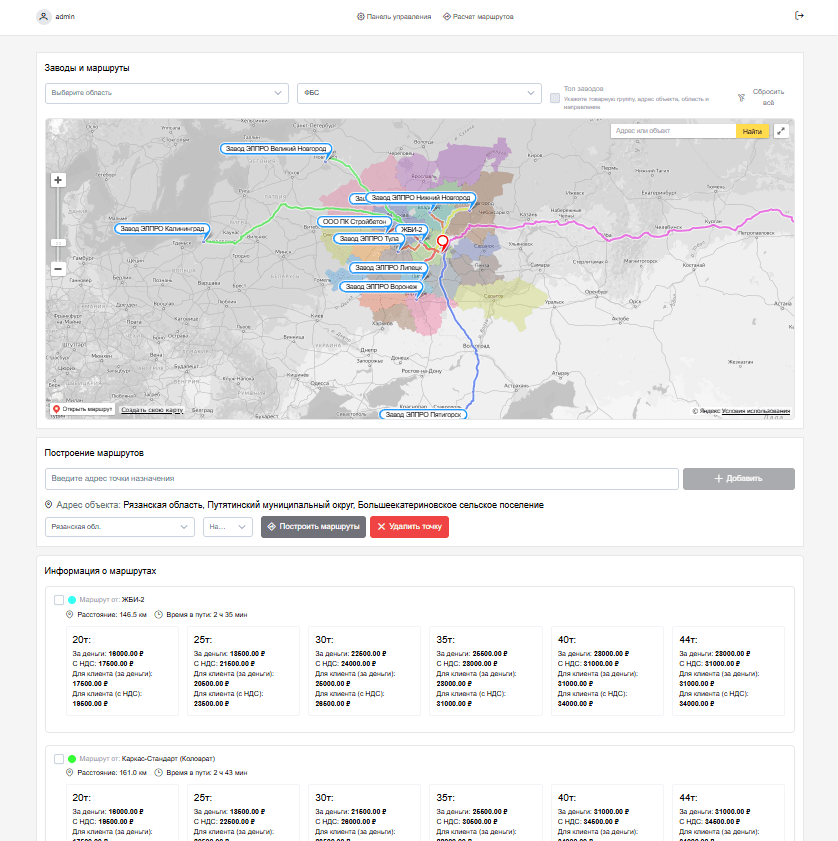Open Условия использования link

[x=755, y=411]
